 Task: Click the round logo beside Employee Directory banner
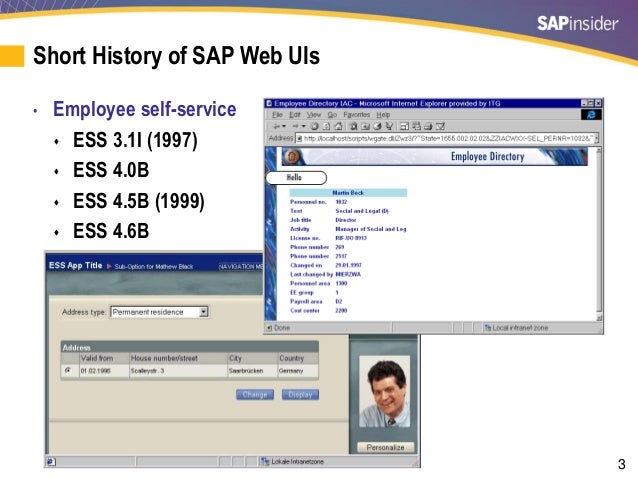tap(292, 156)
